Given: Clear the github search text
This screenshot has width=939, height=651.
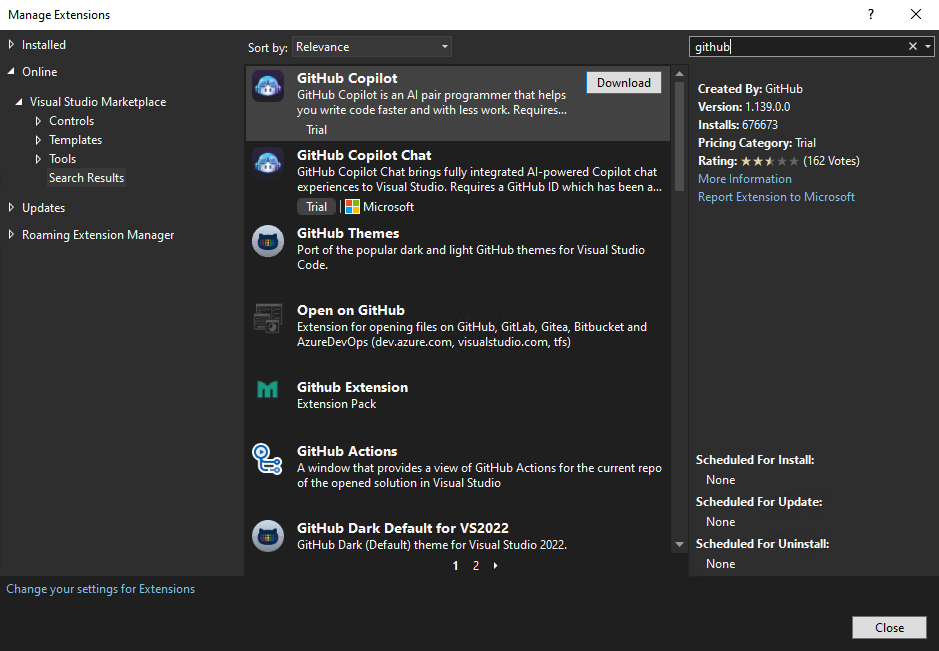Looking at the screenshot, I should tap(913, 46).
